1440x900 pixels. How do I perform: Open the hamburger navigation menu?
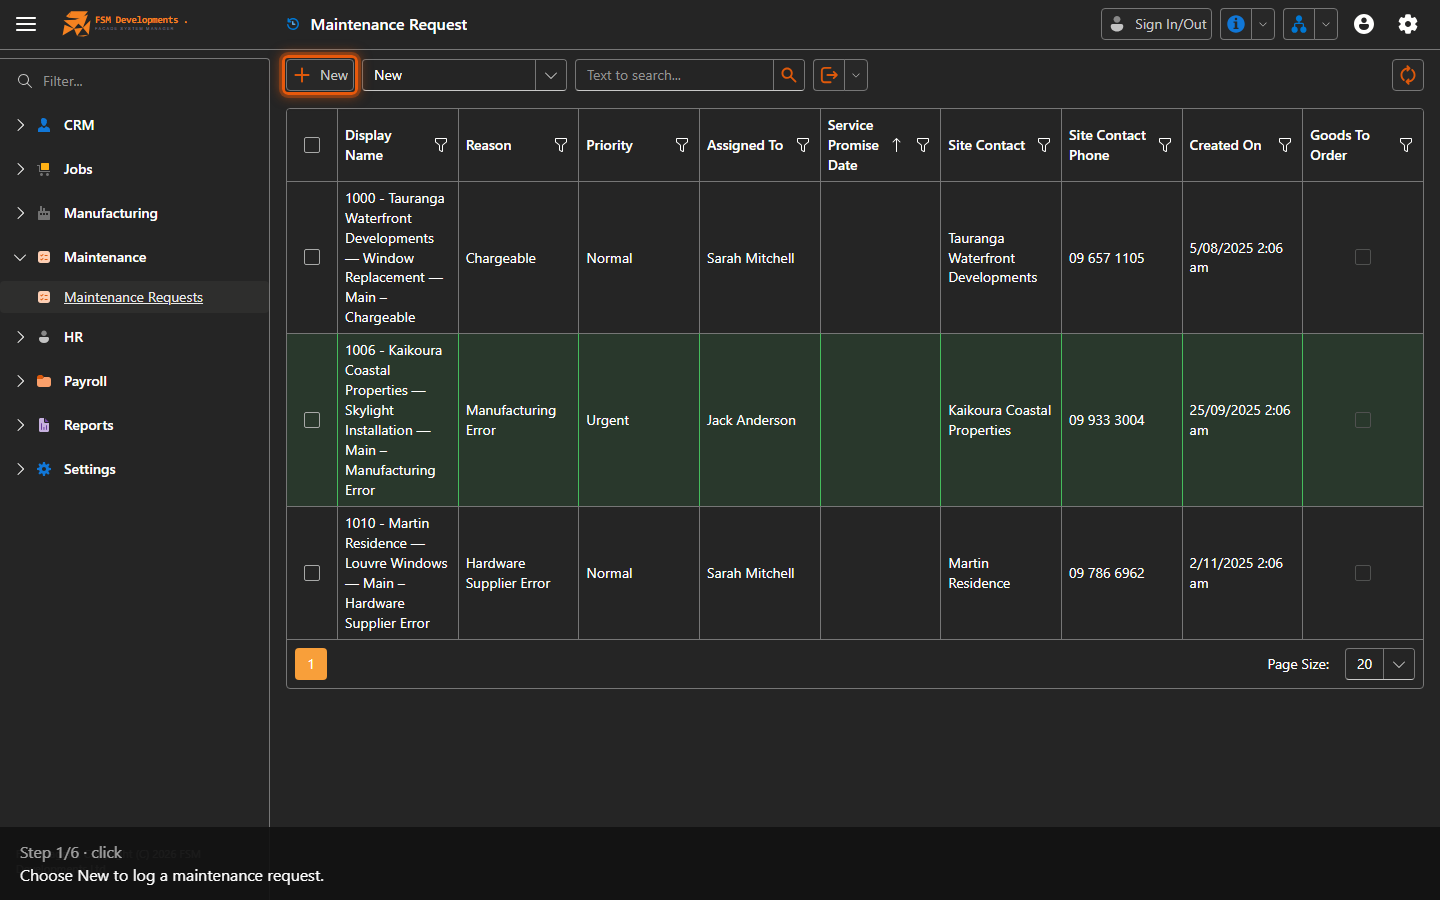pos(26,24)
